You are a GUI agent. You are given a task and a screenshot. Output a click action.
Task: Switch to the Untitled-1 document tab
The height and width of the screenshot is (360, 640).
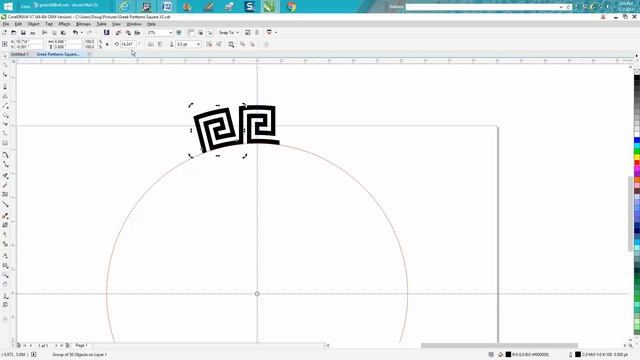pos(20,54)
